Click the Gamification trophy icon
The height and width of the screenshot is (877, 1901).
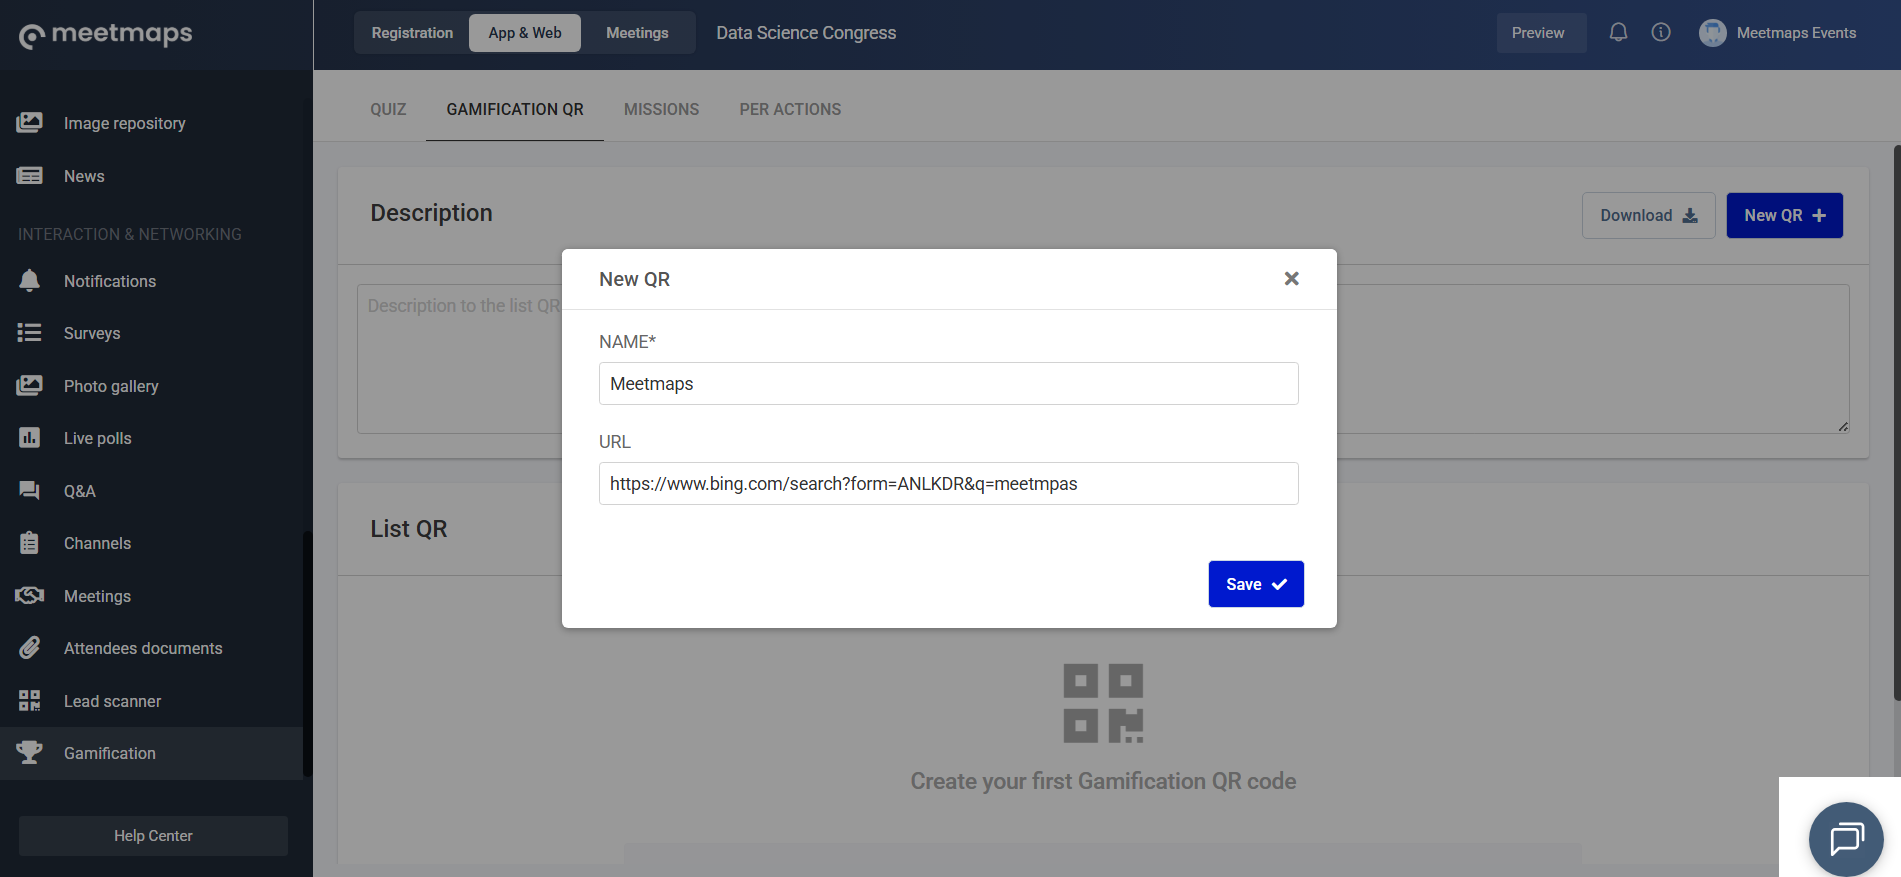click(x=30, y=753)
